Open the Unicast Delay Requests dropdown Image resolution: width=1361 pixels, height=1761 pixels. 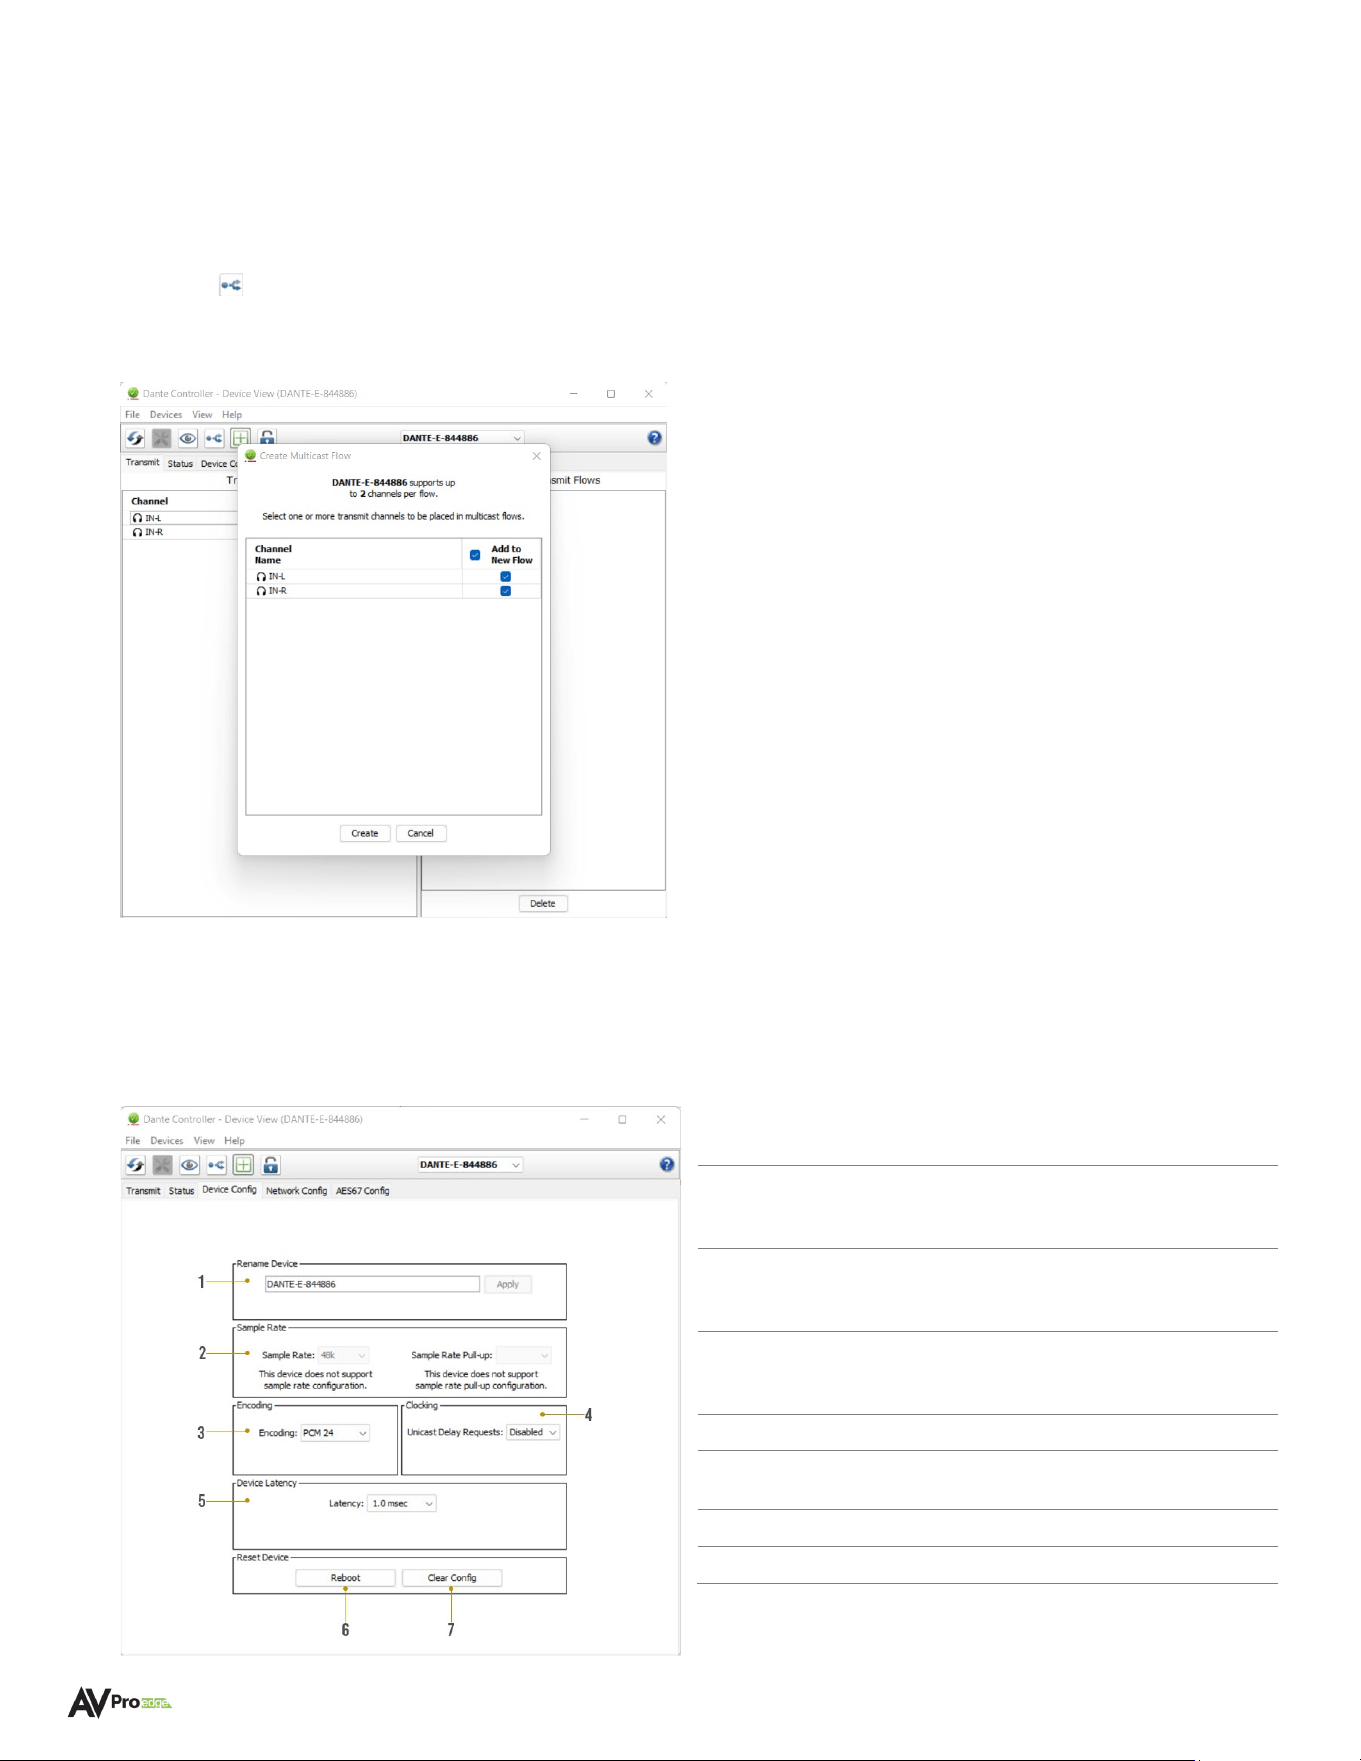tap(533, 1432)
